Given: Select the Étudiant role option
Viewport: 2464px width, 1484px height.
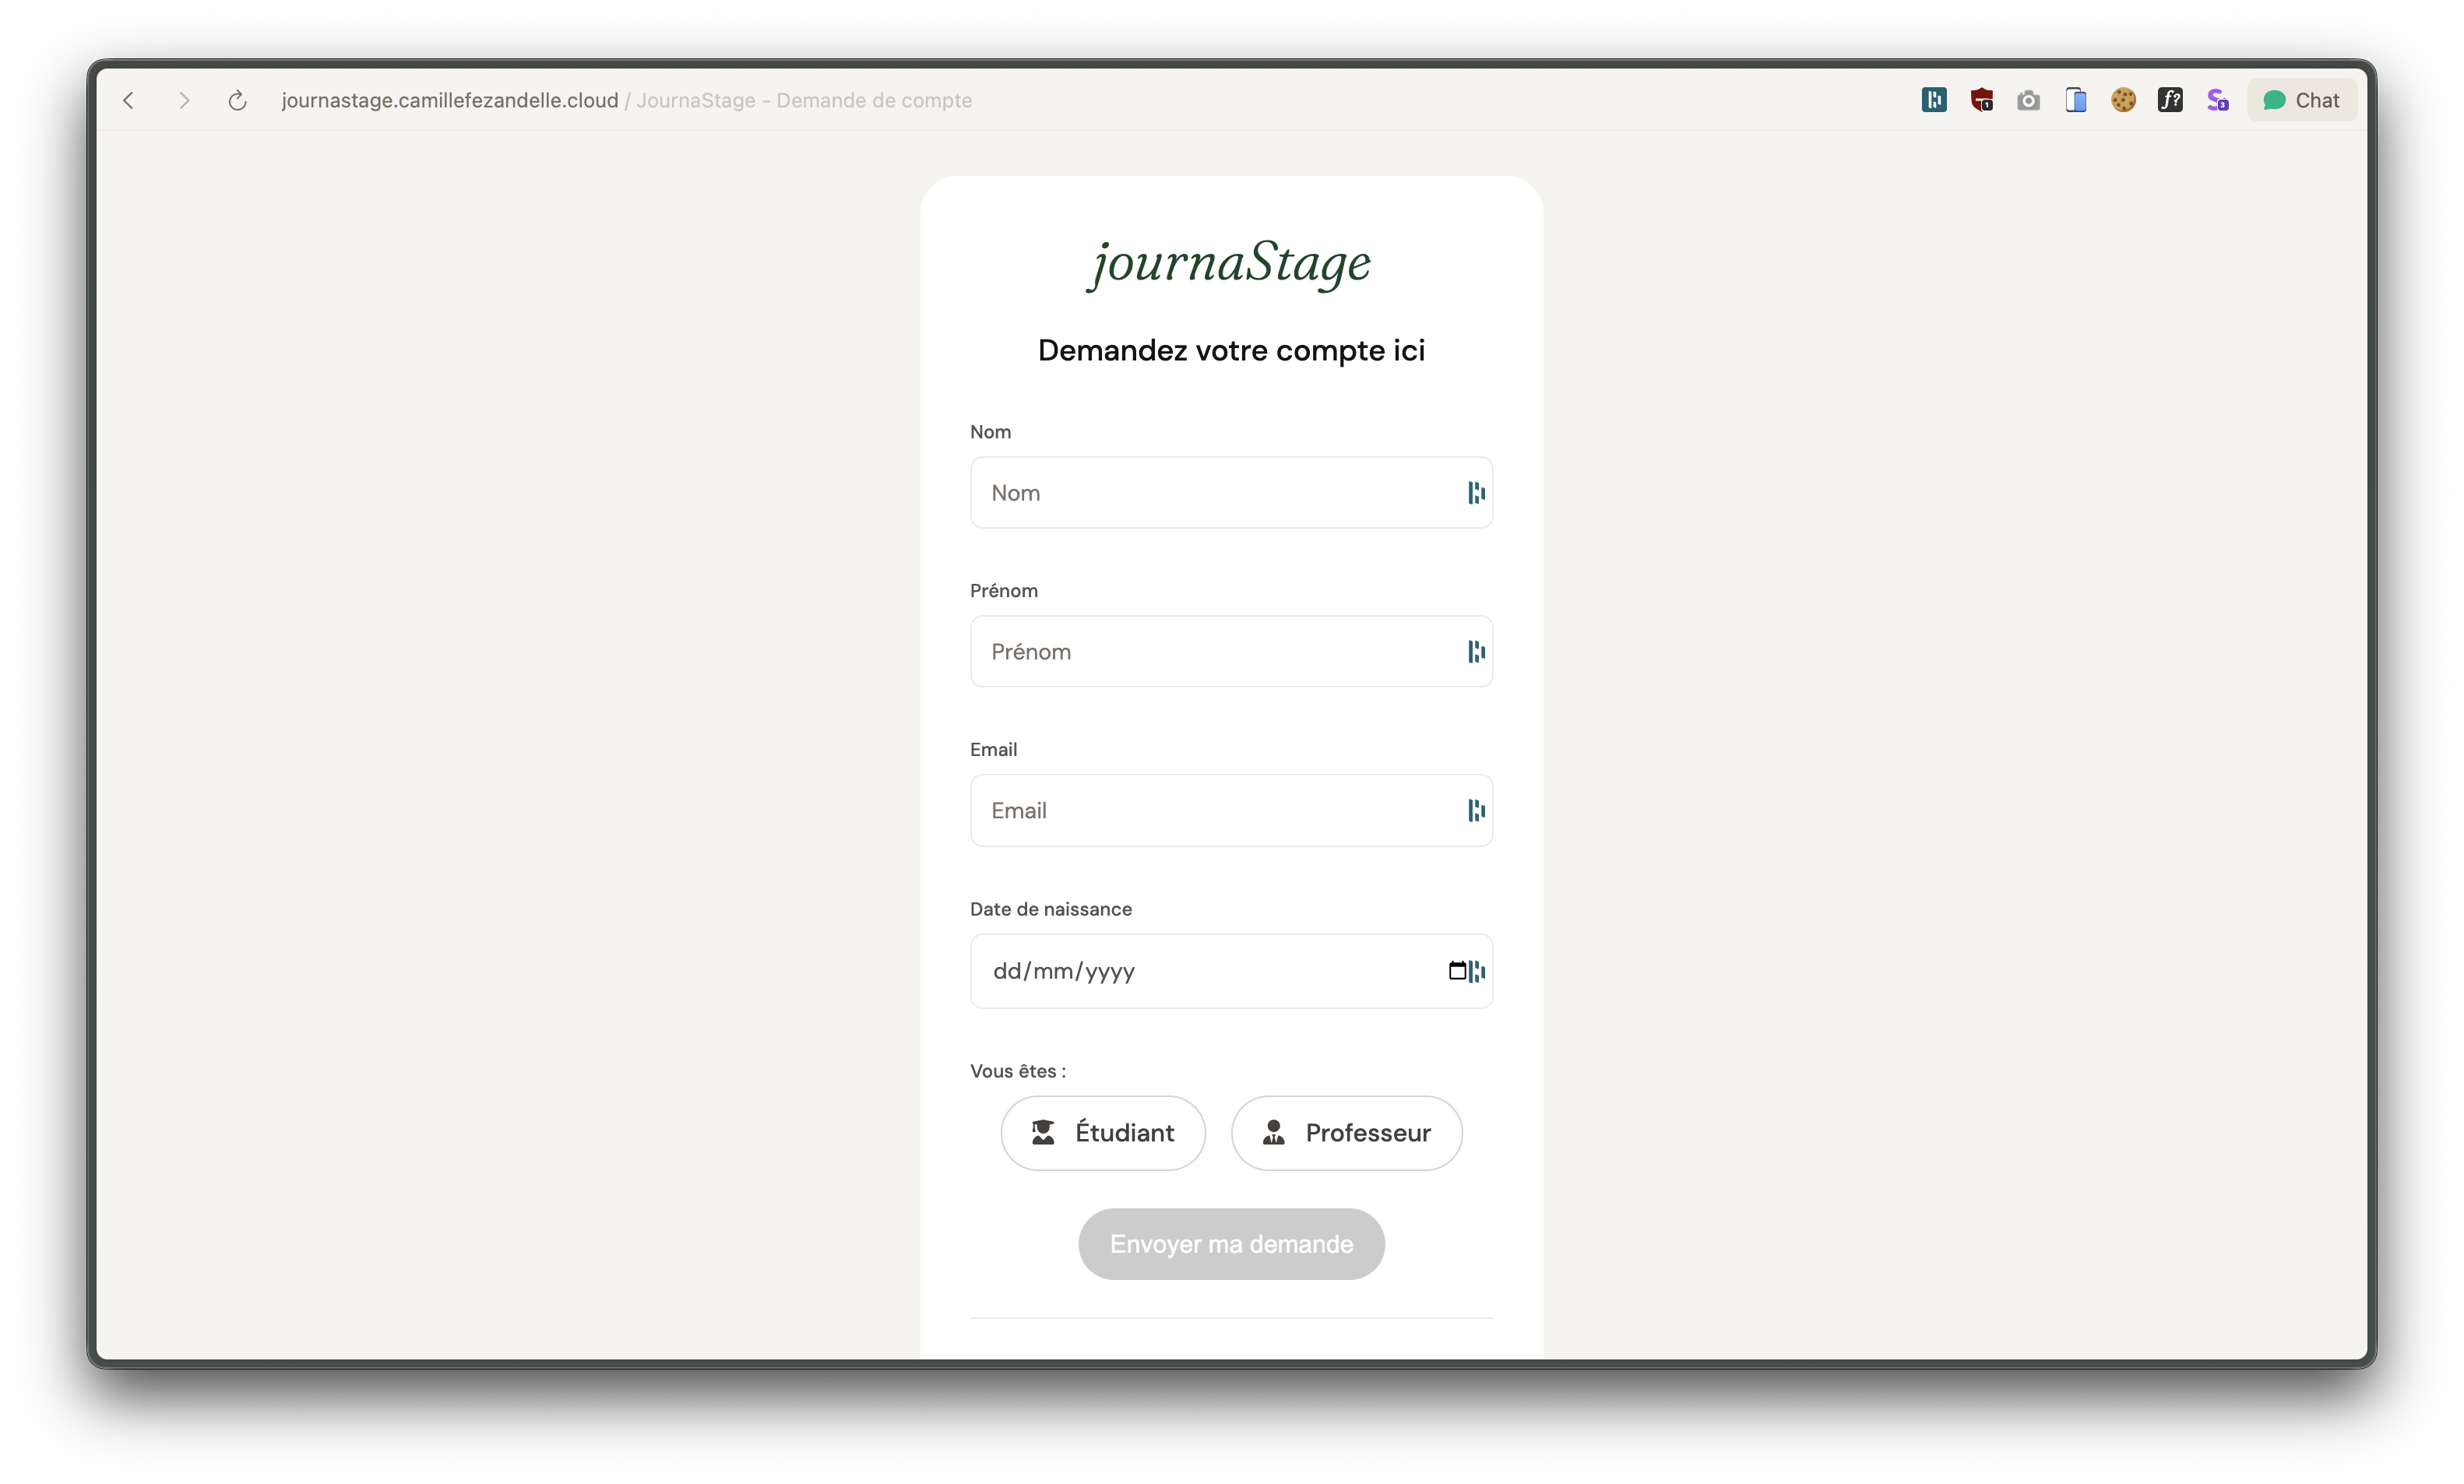Looking at the screenshot, I should pyautogui.click(x=1102, y=1132).
